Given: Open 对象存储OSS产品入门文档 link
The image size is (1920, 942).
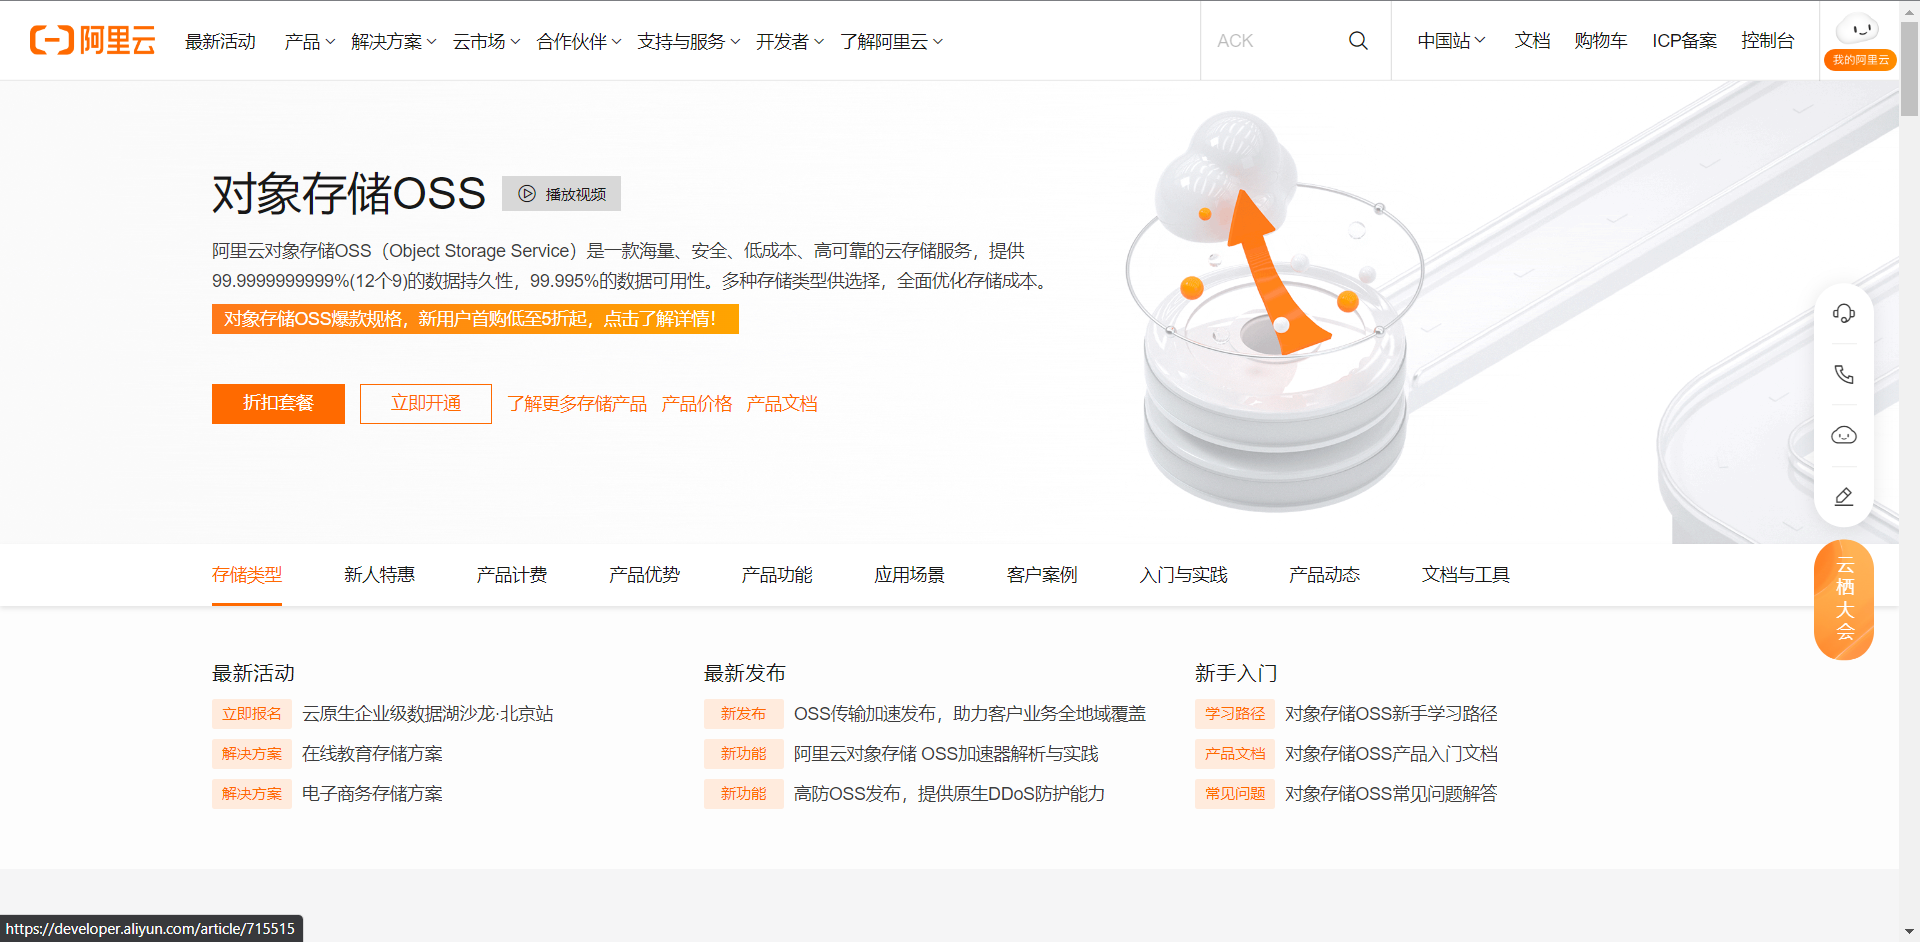Looking at the screenshot, I should pyautogui.click(x=1391, y=754).
